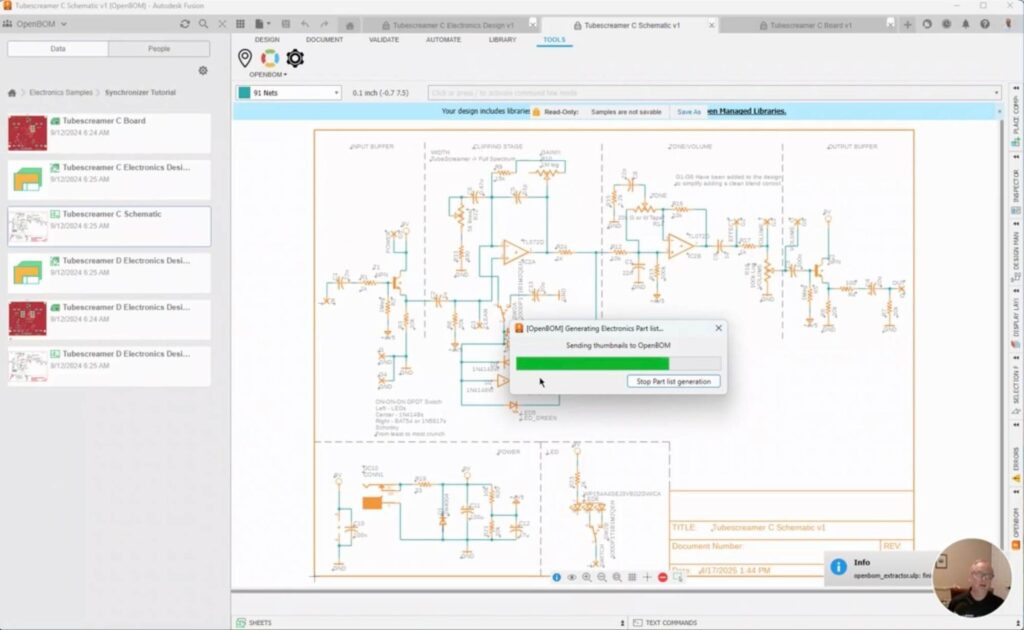The image size is (1024, 630).
Task: Open the LIBRARY ribbon tab
Action: pyautogui.click(x=502, y=40)
